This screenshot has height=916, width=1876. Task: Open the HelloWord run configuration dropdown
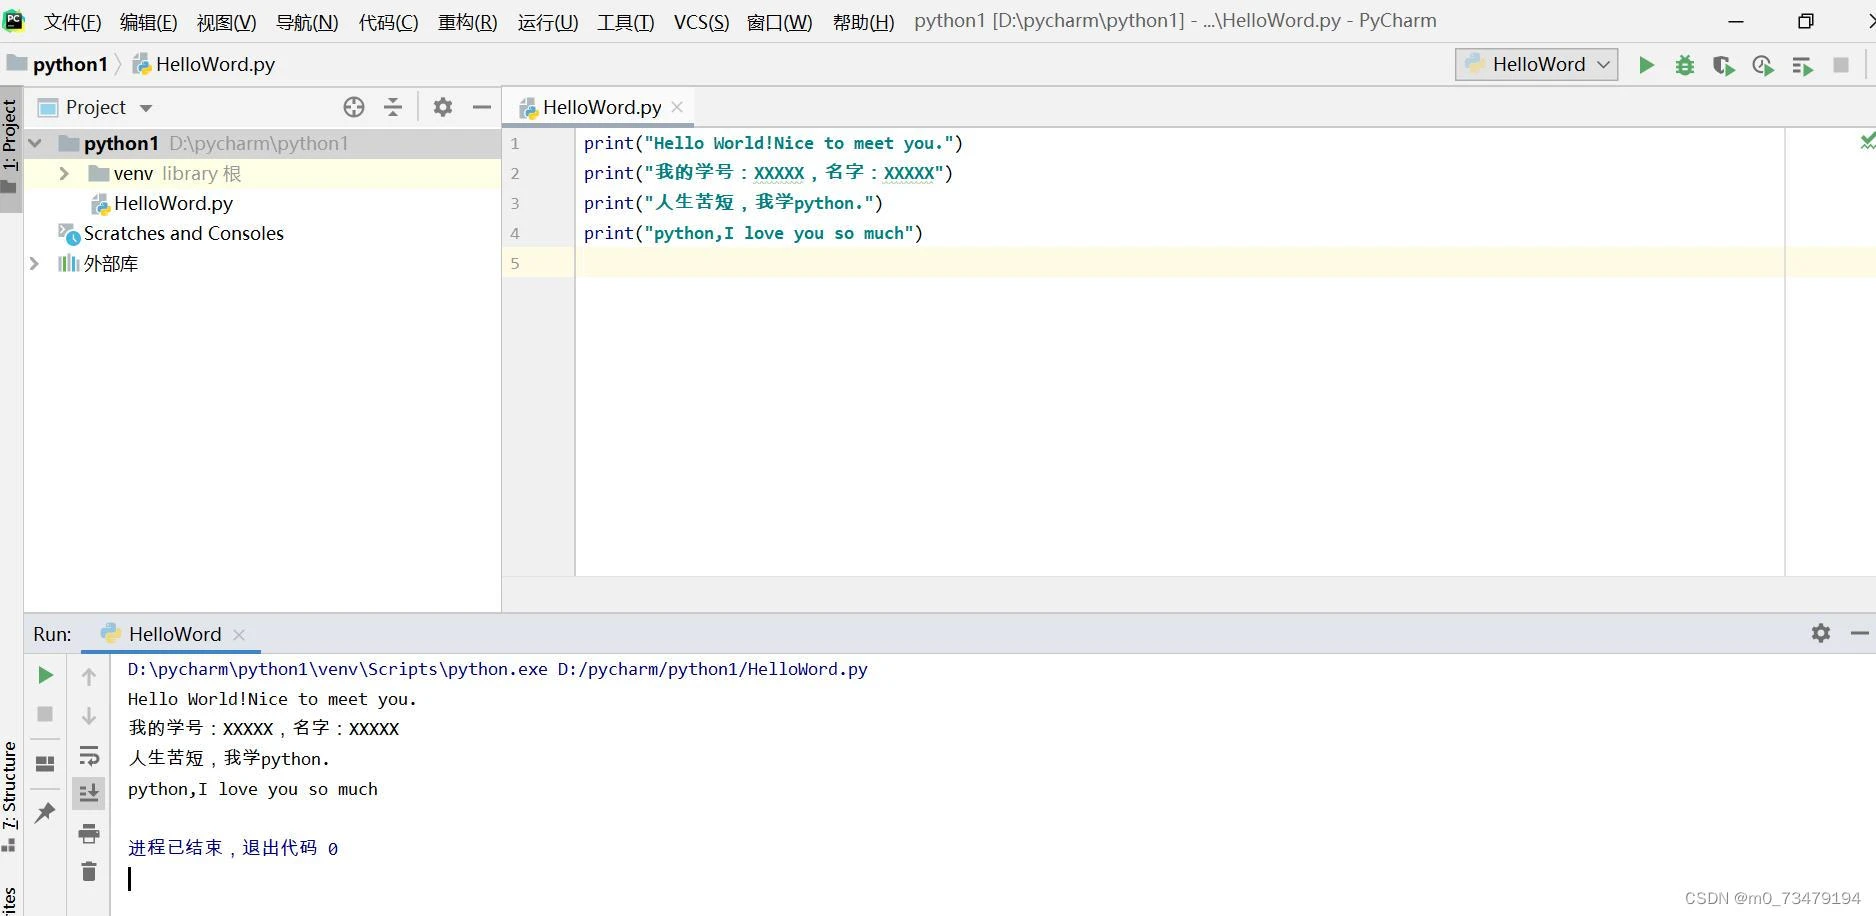click(1536, 65)
